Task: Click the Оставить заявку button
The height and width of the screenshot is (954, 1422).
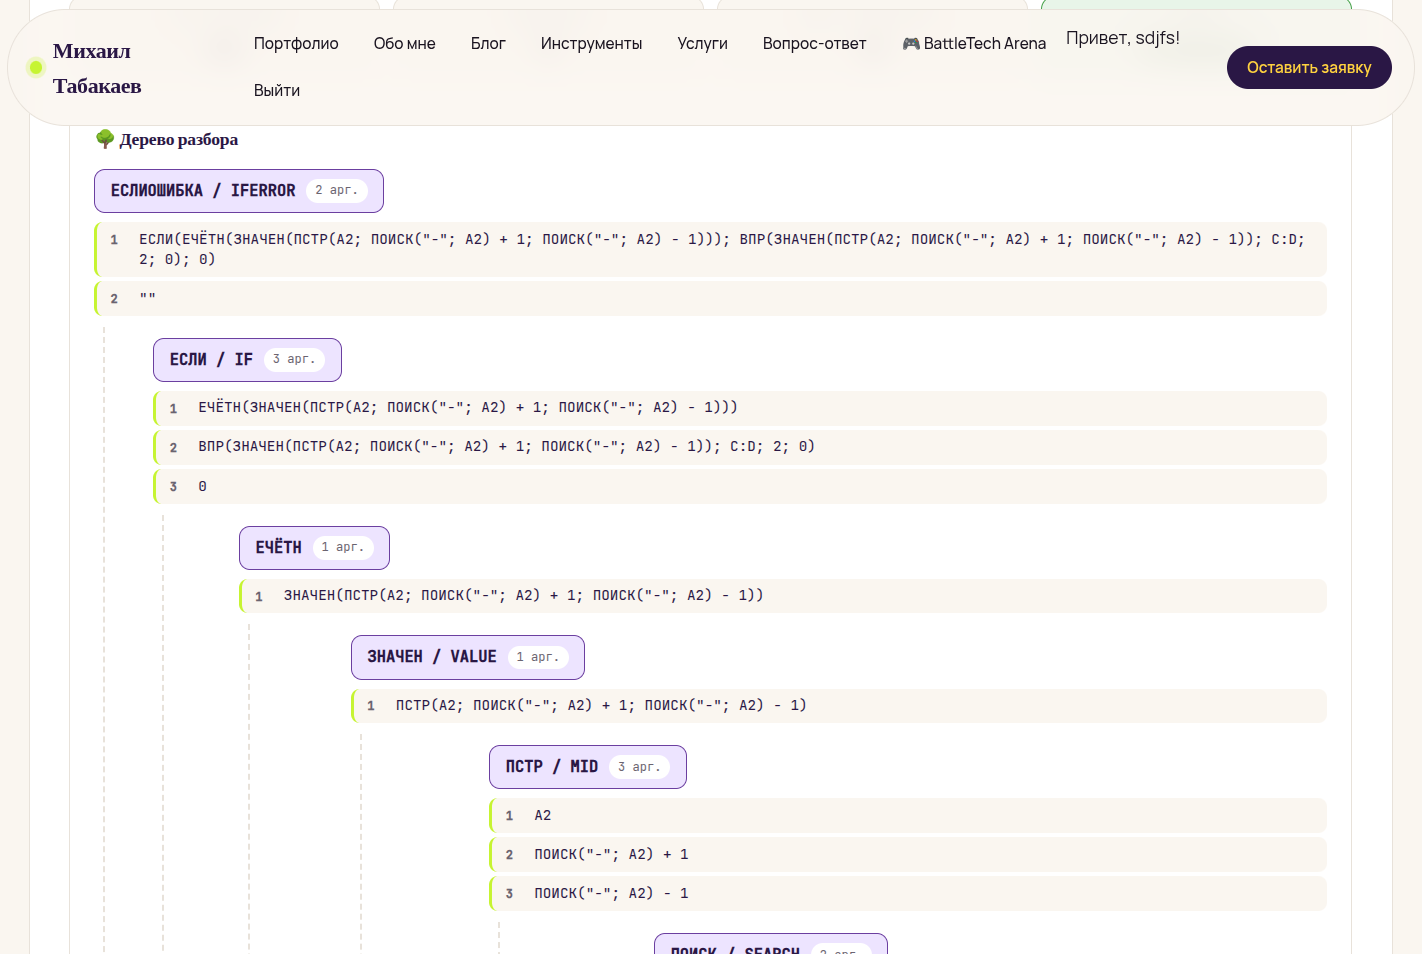Action: pos(1309,67)
